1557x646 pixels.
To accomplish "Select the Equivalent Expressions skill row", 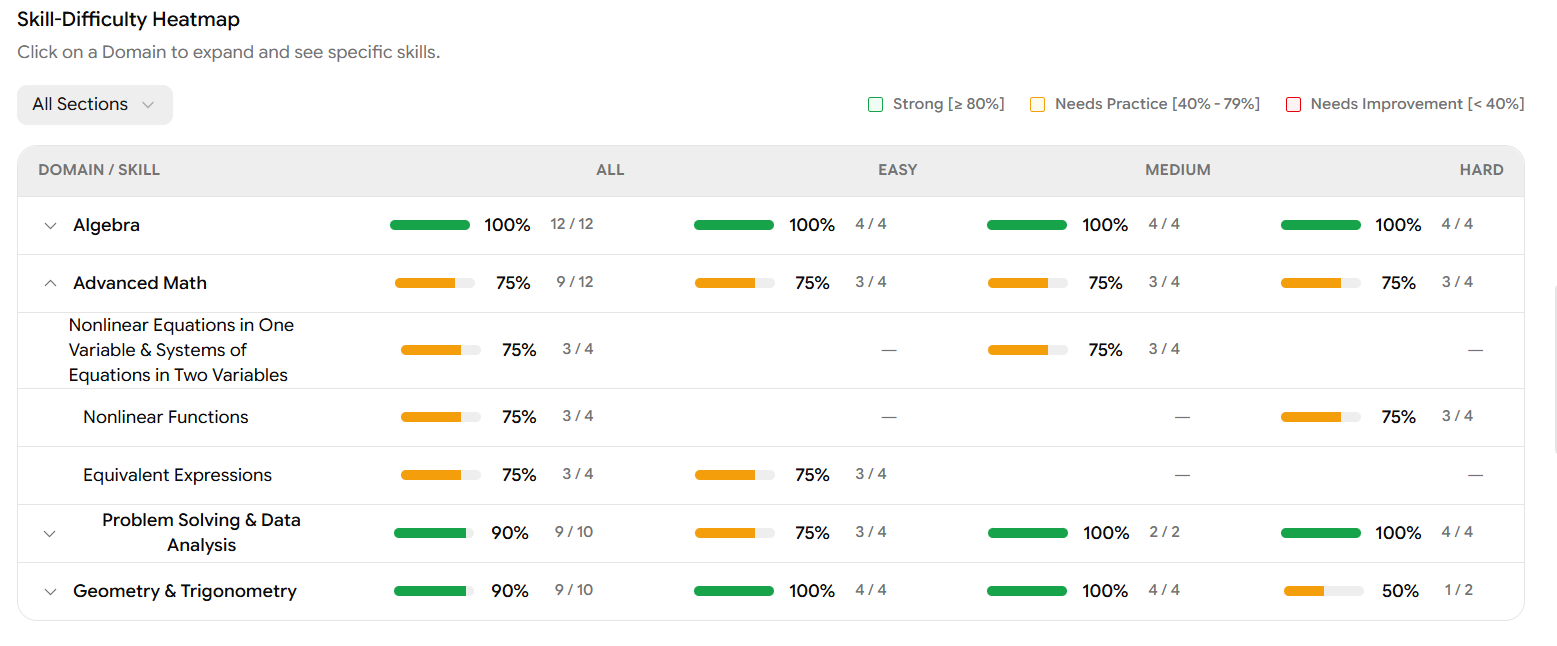I will [x=177, y=475].
